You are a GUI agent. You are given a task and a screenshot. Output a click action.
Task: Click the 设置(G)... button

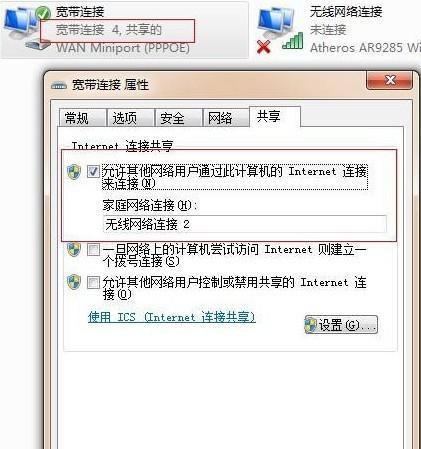pyautogui.click(x=341, y=325)
